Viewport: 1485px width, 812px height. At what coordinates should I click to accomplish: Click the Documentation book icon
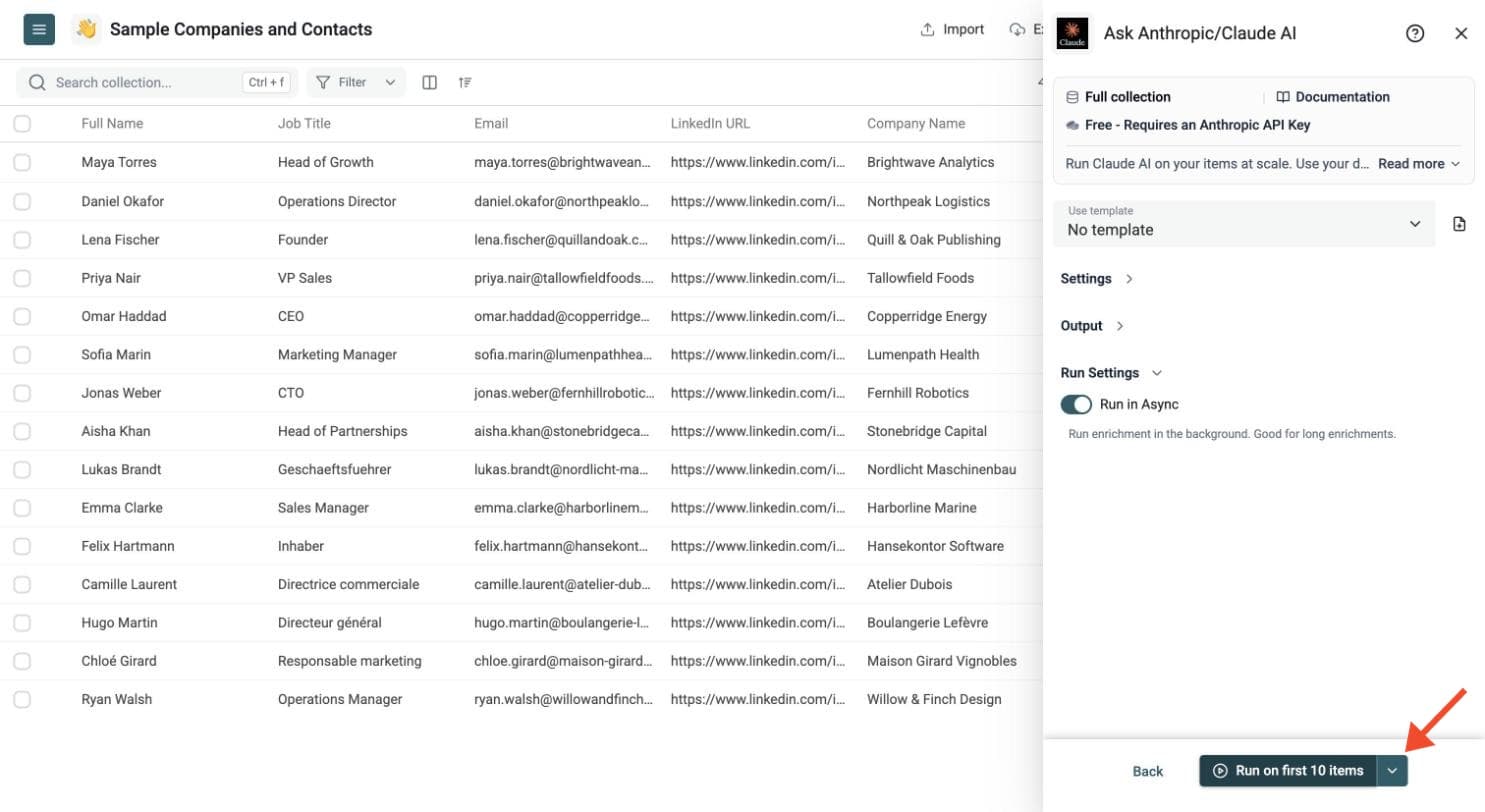[1283, 97]
